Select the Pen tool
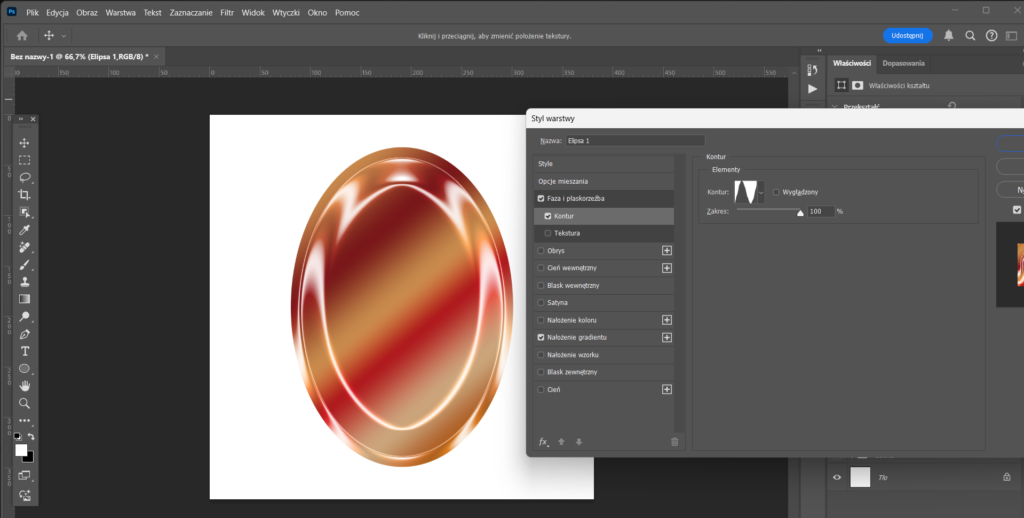 [24, 334]
